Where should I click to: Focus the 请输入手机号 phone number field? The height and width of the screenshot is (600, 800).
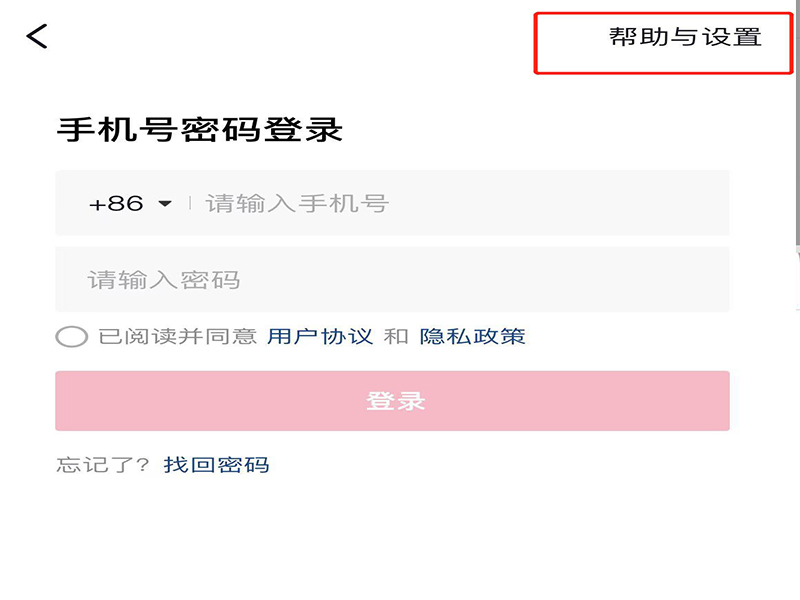pyautogui.click(x=400, y=203)
